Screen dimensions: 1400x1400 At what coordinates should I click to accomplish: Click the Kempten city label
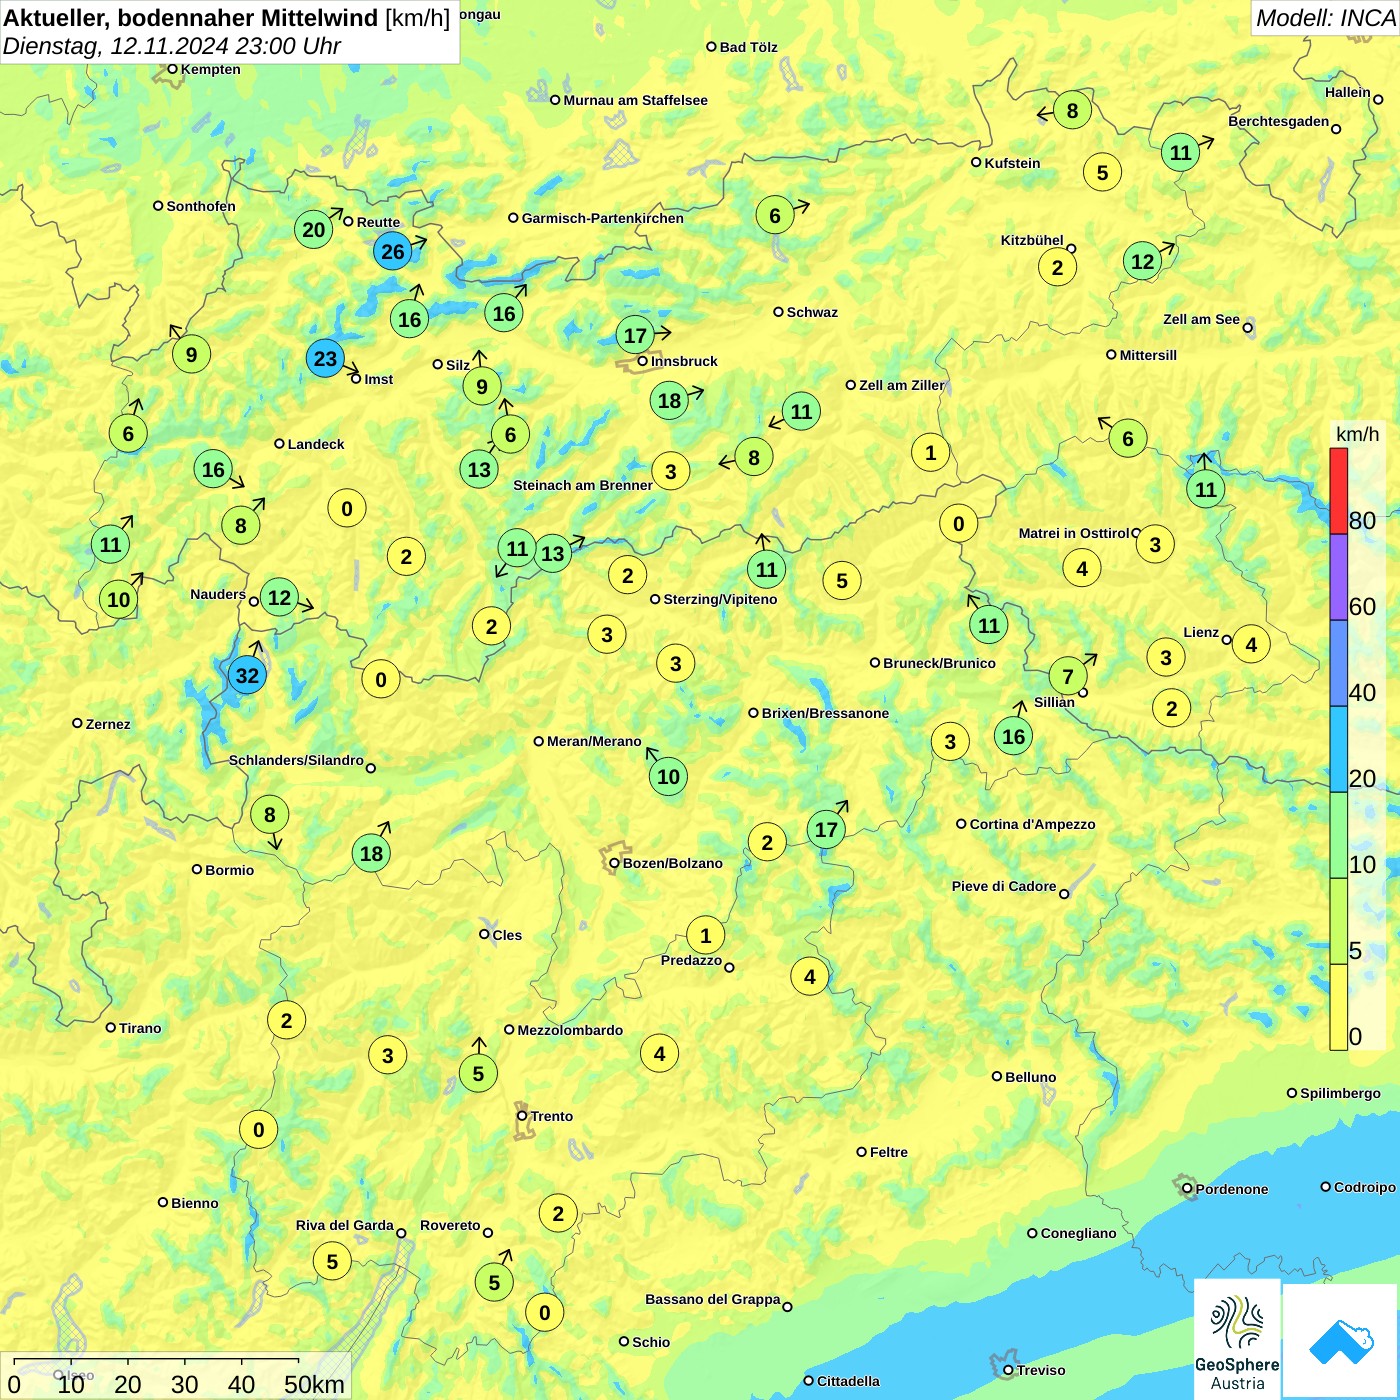[210, 69]
